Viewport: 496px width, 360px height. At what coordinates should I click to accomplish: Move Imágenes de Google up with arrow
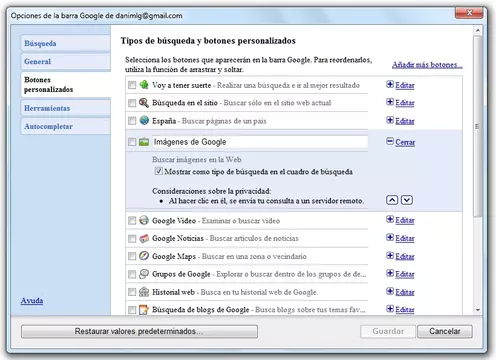click(x=392, y=200)
